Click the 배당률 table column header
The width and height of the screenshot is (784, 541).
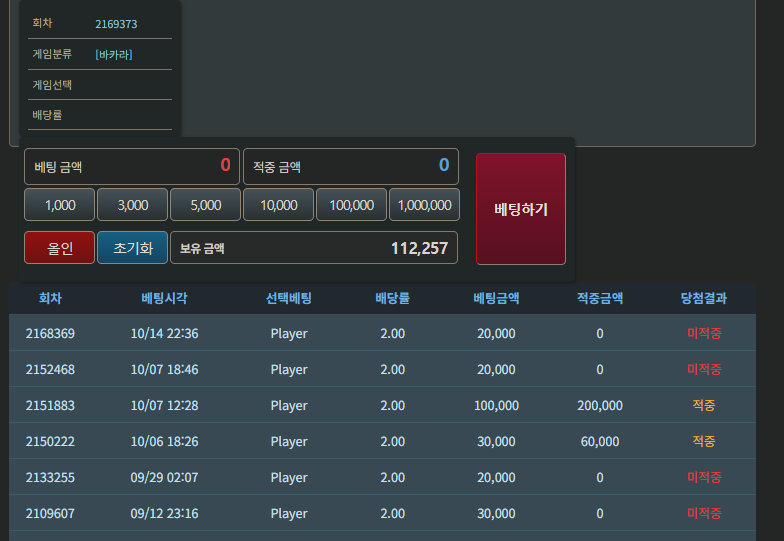click(x=392, y=298)
